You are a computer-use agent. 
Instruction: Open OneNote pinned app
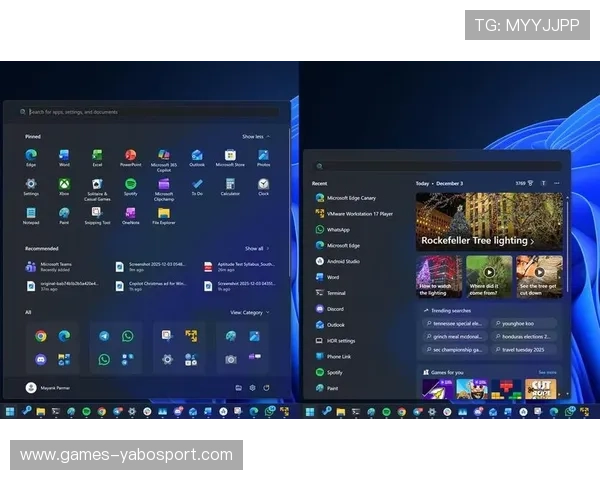click(130, 216)
